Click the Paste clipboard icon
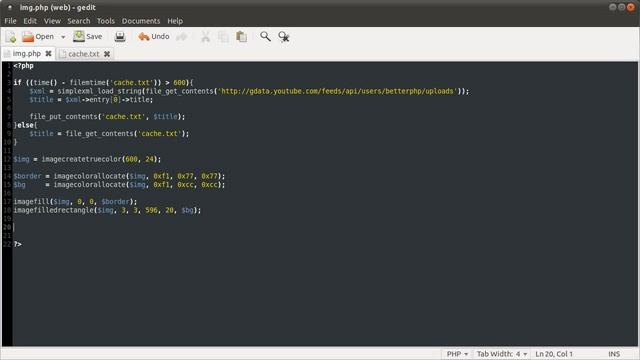This screenshot has width=640, height=360. pyautogui.click(x=242, y=37)
